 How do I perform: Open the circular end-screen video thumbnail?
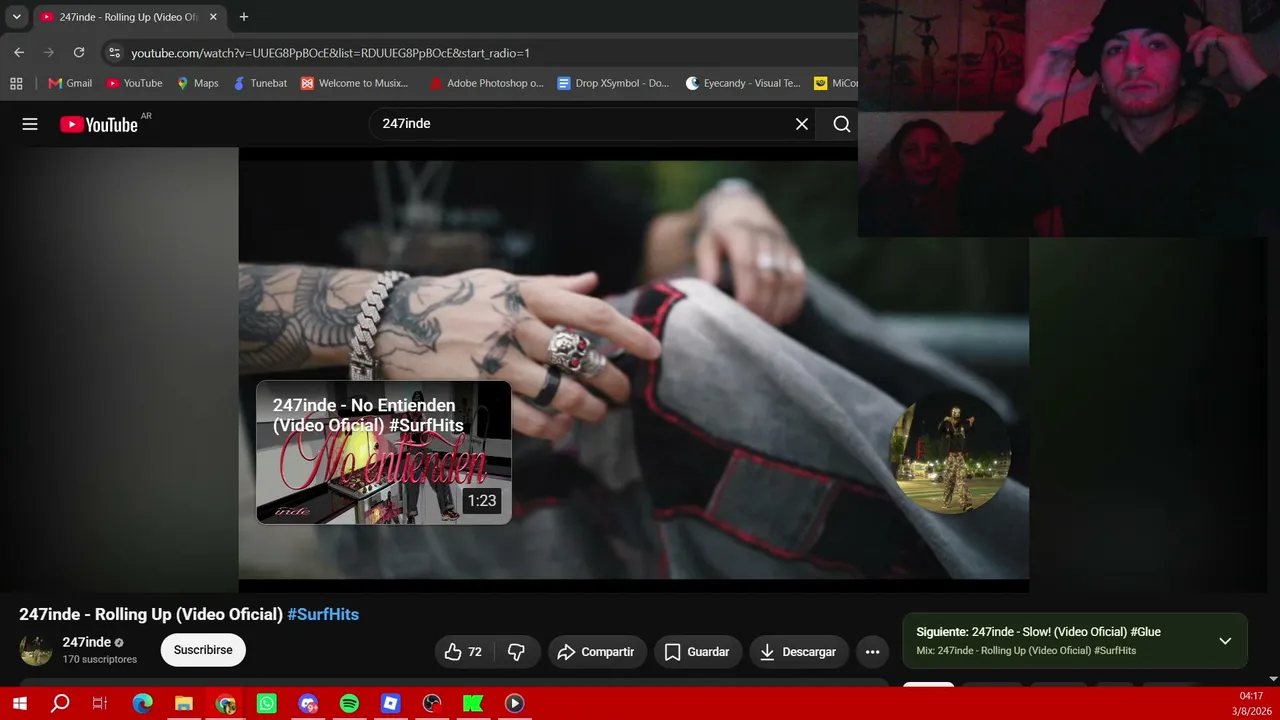pos(951,453)
